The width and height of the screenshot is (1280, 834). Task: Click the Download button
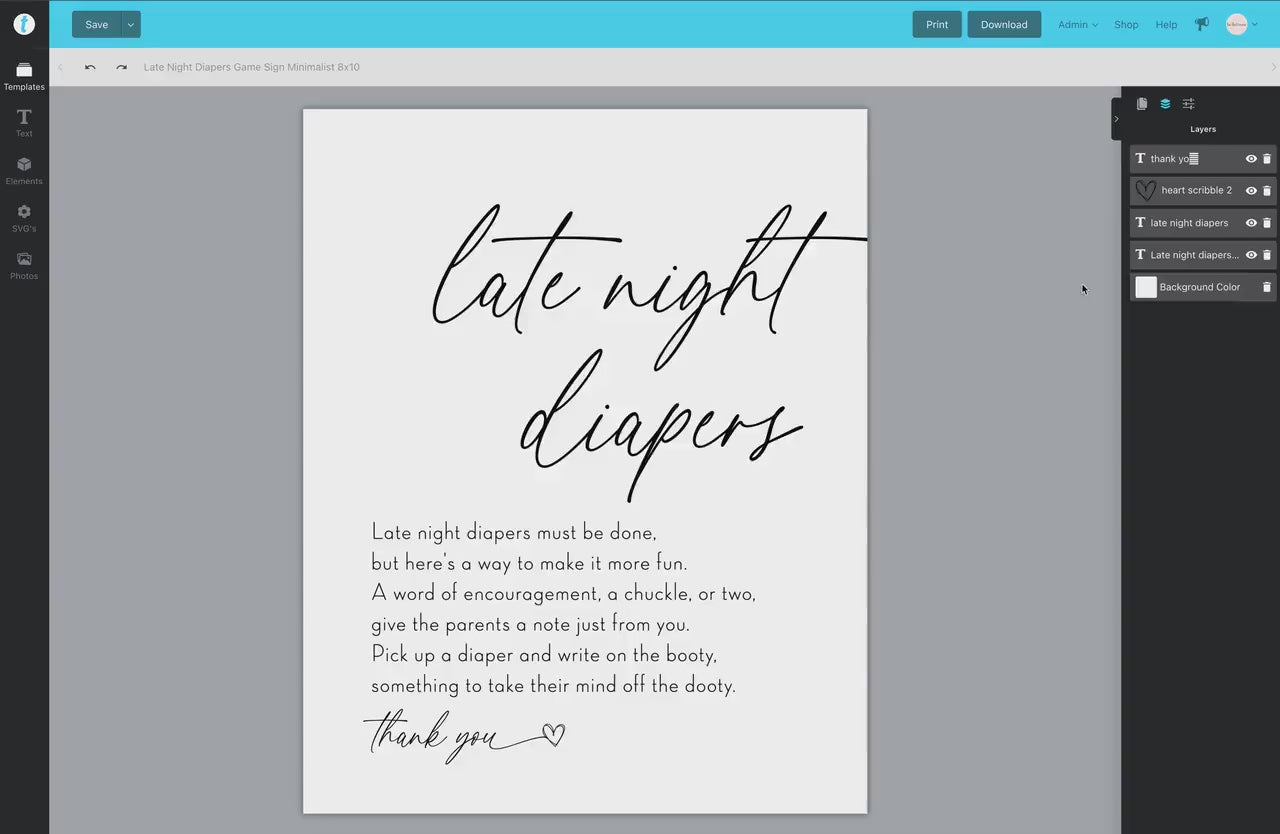(1004, 25)
